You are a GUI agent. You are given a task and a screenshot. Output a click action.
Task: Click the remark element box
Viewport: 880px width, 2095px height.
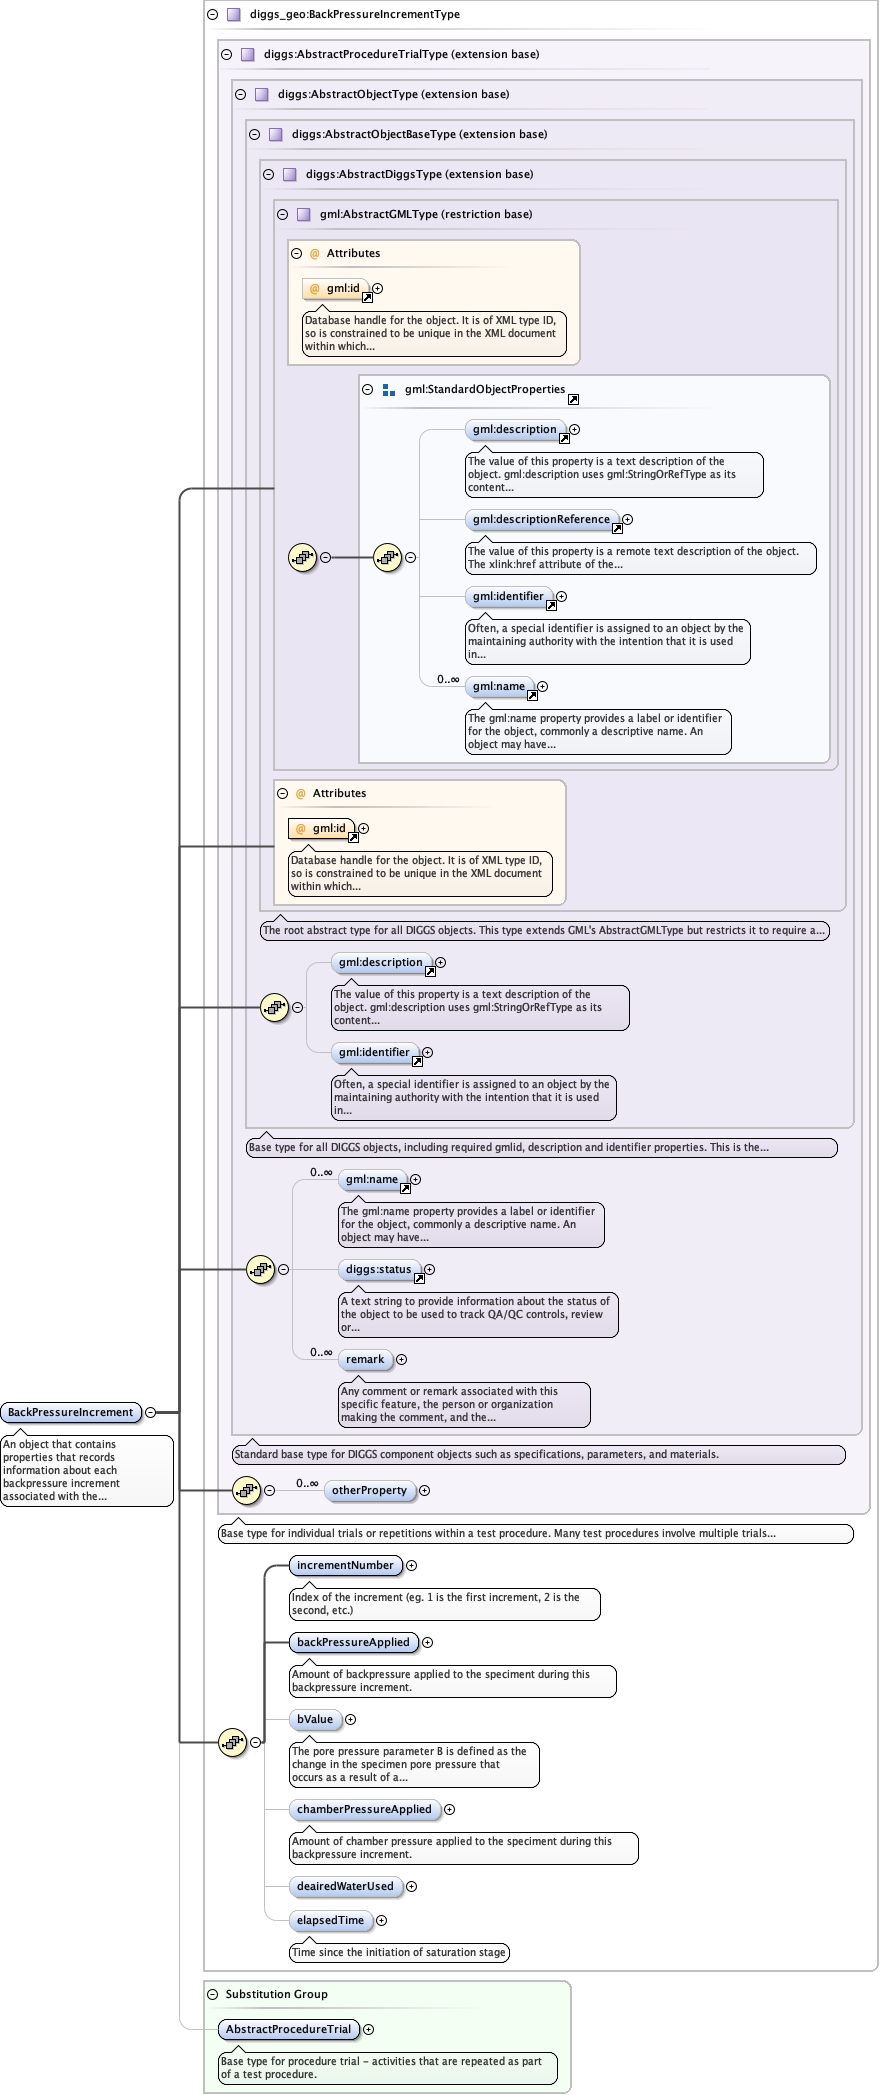click(365, 1359)
